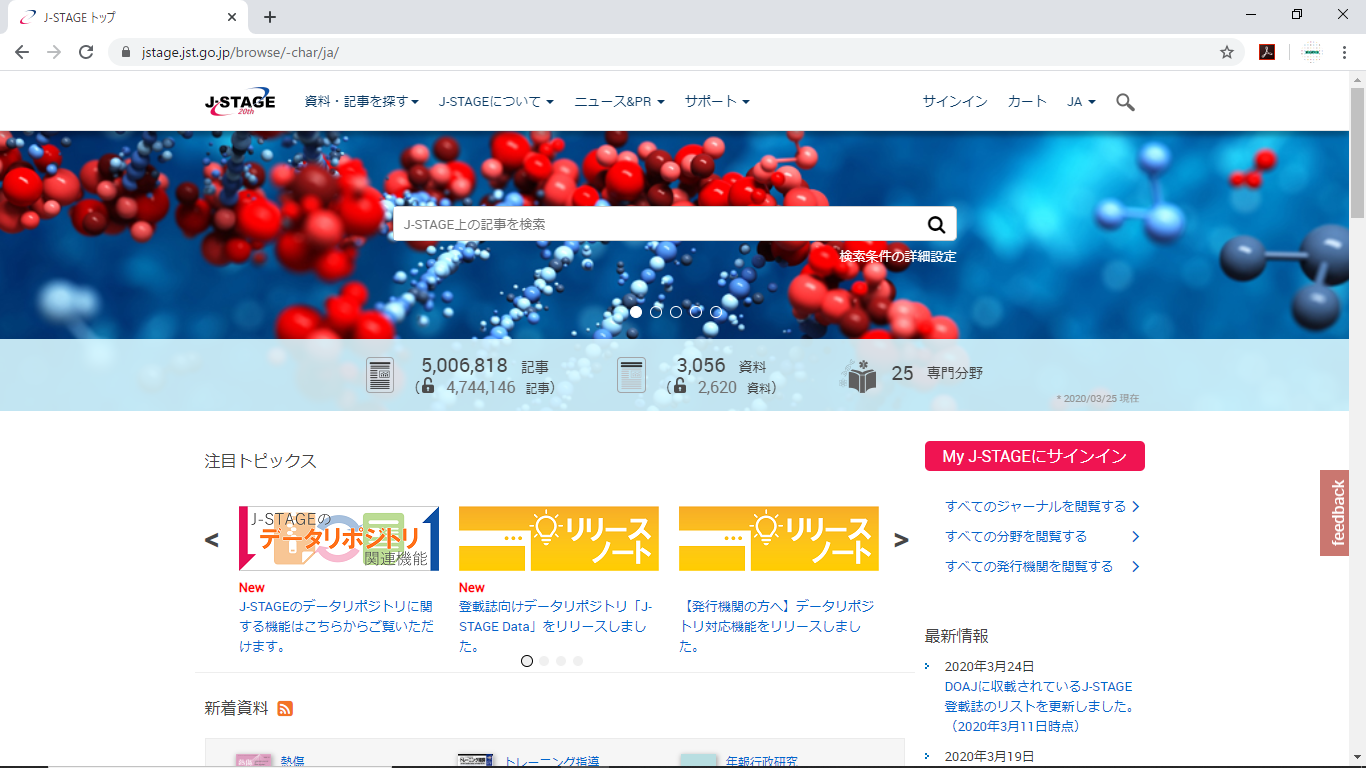Select the first topics carousel dot
1366x768 pixels.
tap(527, 661)
